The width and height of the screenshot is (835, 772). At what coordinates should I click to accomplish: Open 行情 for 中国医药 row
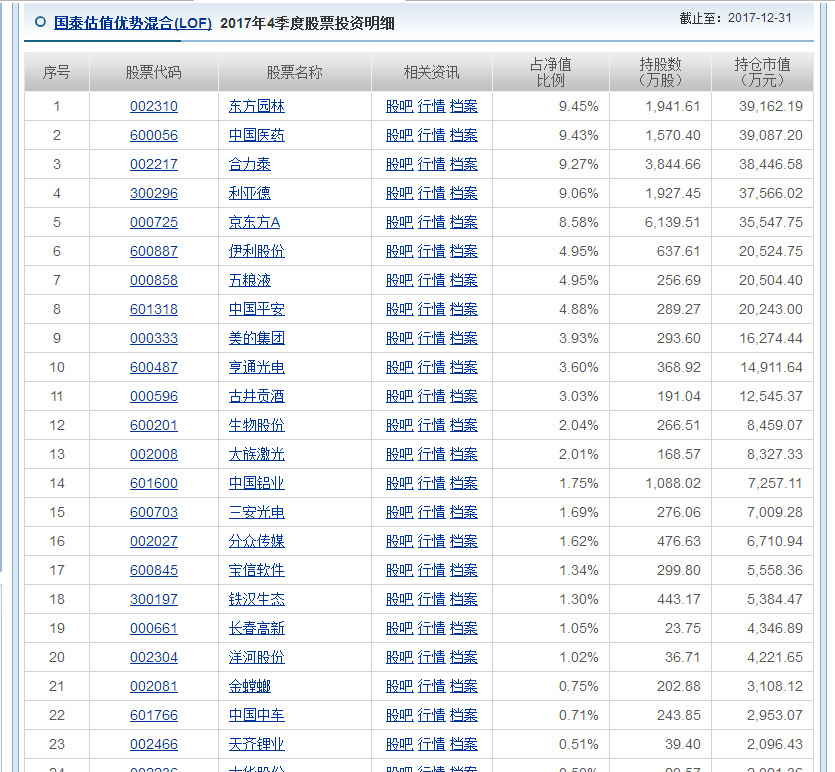431,135
